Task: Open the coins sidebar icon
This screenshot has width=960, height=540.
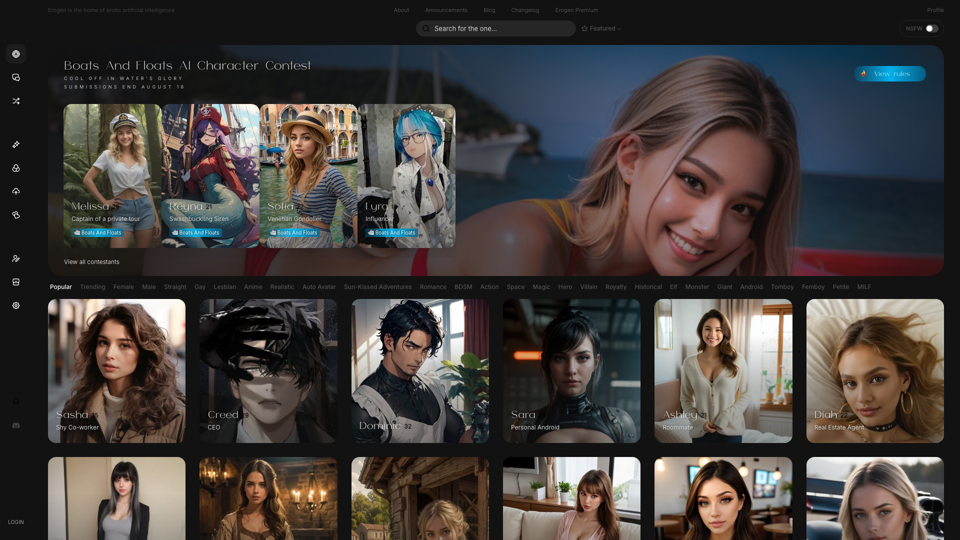Action: tap(16, 215)
